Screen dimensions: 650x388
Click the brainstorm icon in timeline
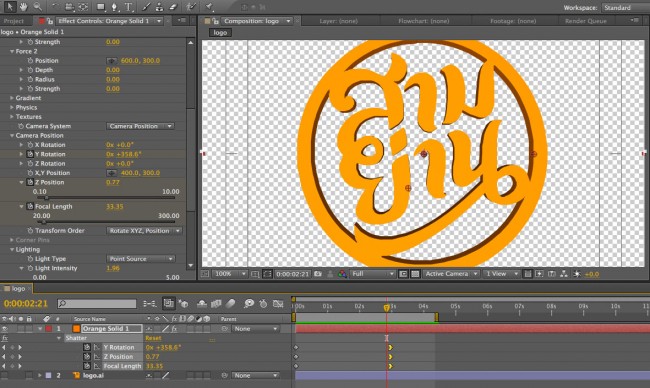249,304
